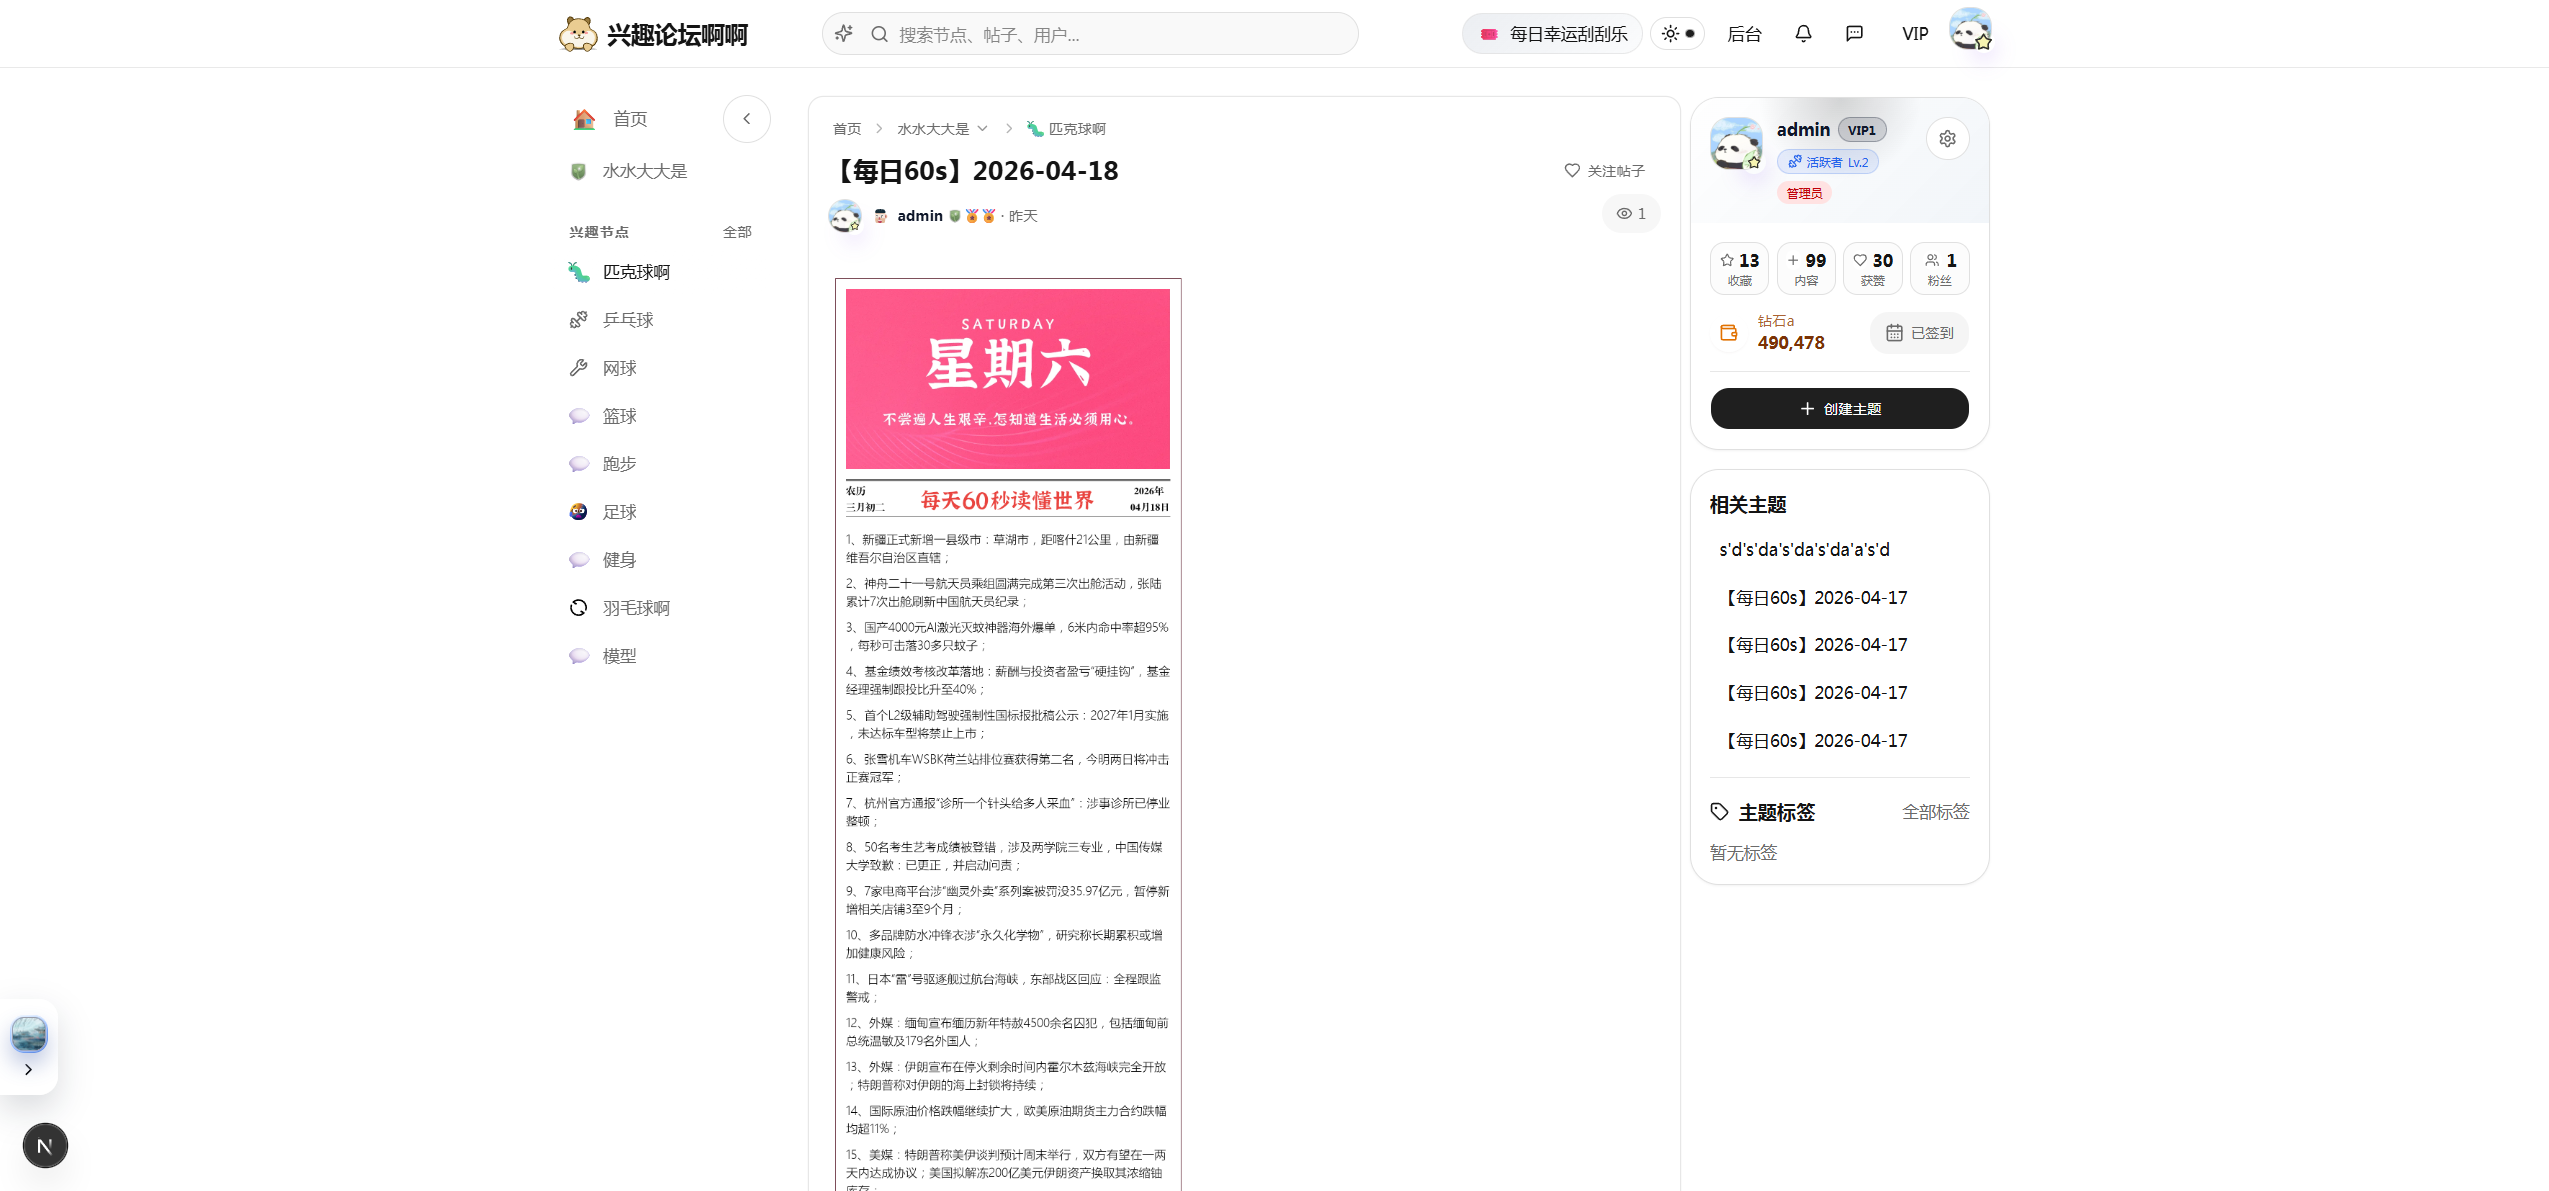Click the AI sparkle icon in search bar

click(x=844, y=34)
